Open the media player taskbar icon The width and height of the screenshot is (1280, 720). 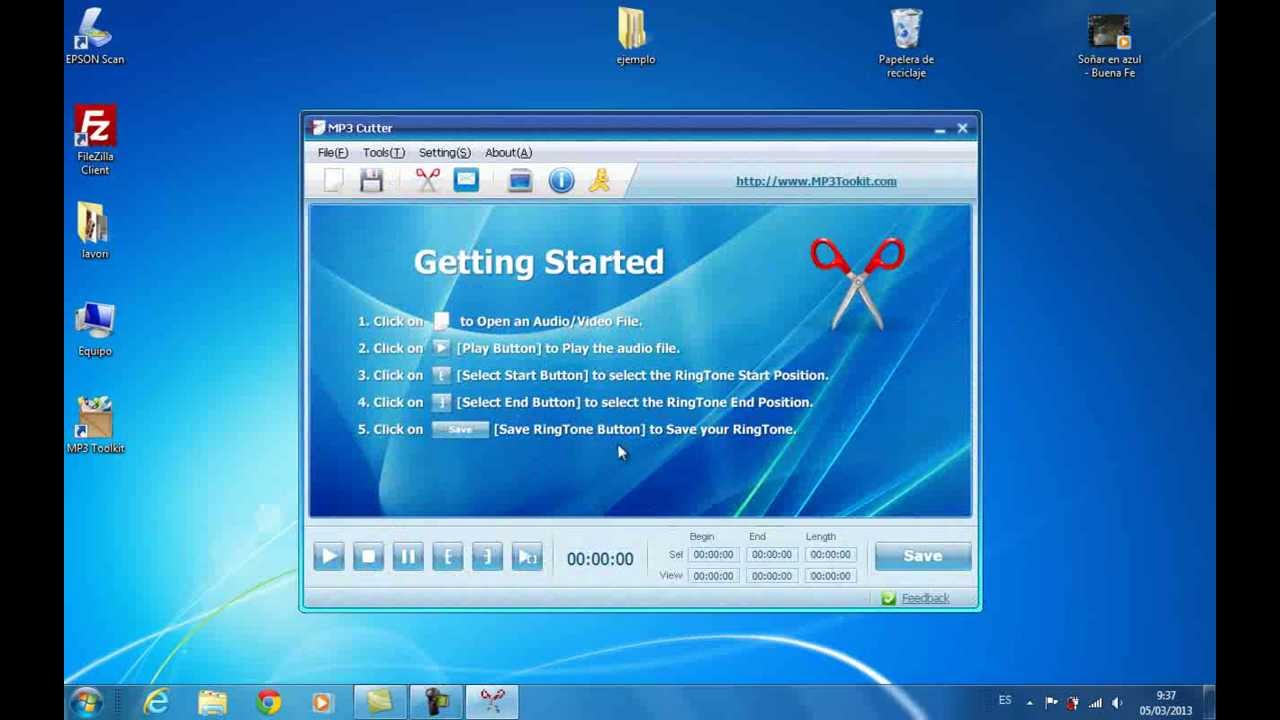322,703
